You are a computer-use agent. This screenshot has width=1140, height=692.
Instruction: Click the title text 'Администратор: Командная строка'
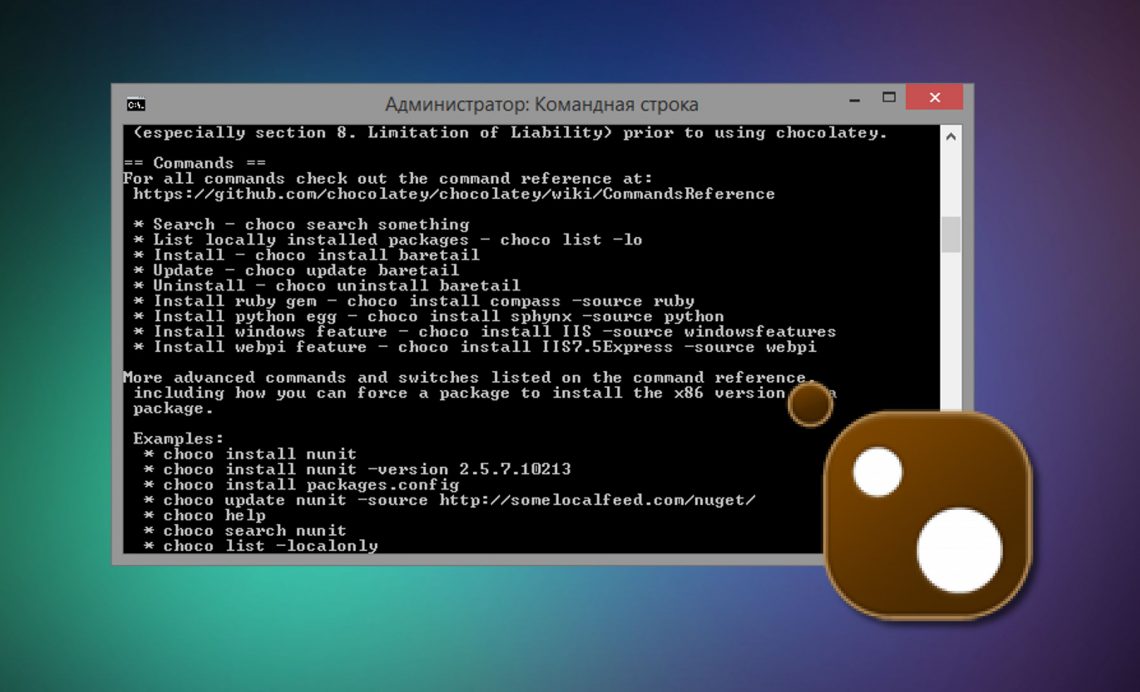[541, 104]
